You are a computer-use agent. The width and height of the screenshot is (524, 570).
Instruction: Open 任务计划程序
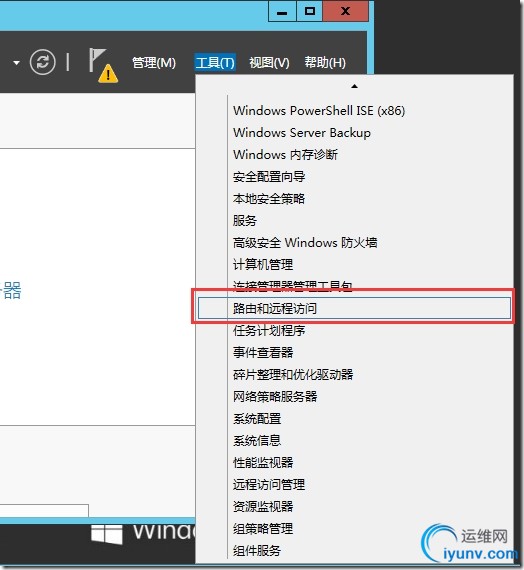pos(269,330)
